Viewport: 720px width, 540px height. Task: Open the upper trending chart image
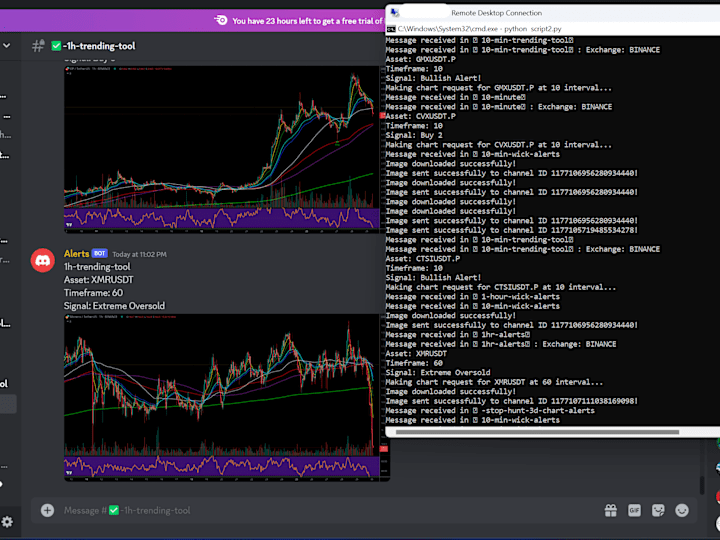pyautogui.click(x=222, y=148)
